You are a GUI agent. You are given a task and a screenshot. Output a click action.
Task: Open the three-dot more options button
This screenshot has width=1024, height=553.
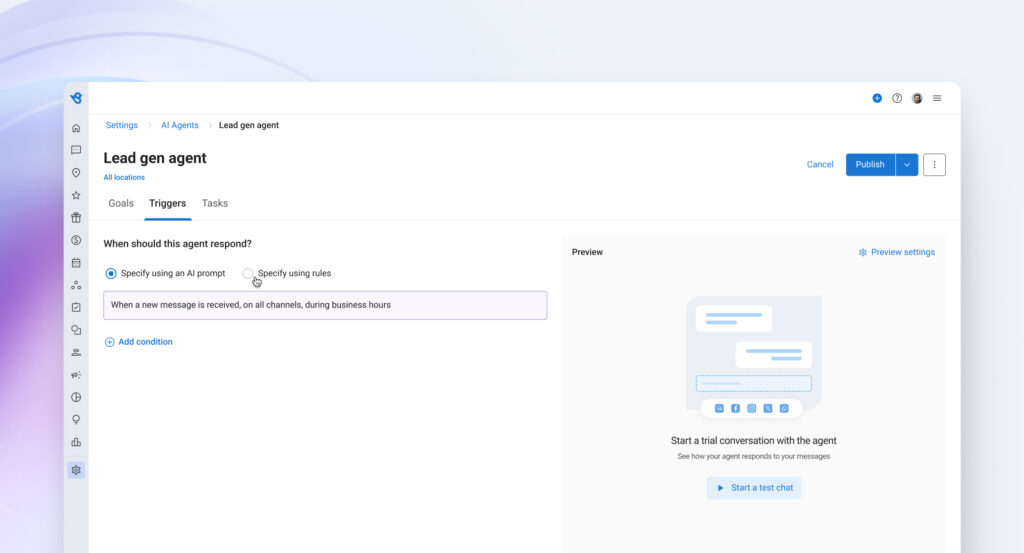[x=935, y=165]
